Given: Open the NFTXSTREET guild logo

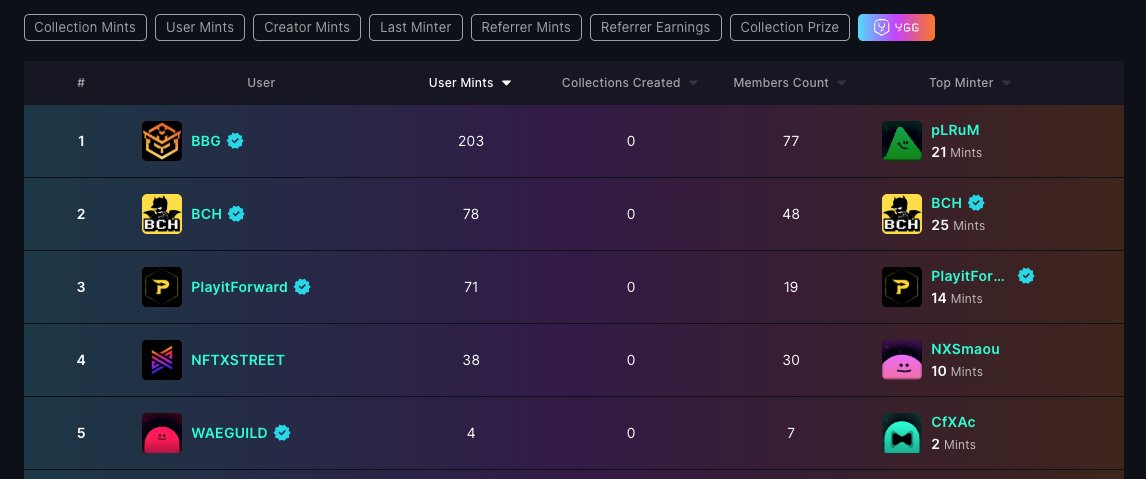Looking at the screenshot, I should [162, 361].
